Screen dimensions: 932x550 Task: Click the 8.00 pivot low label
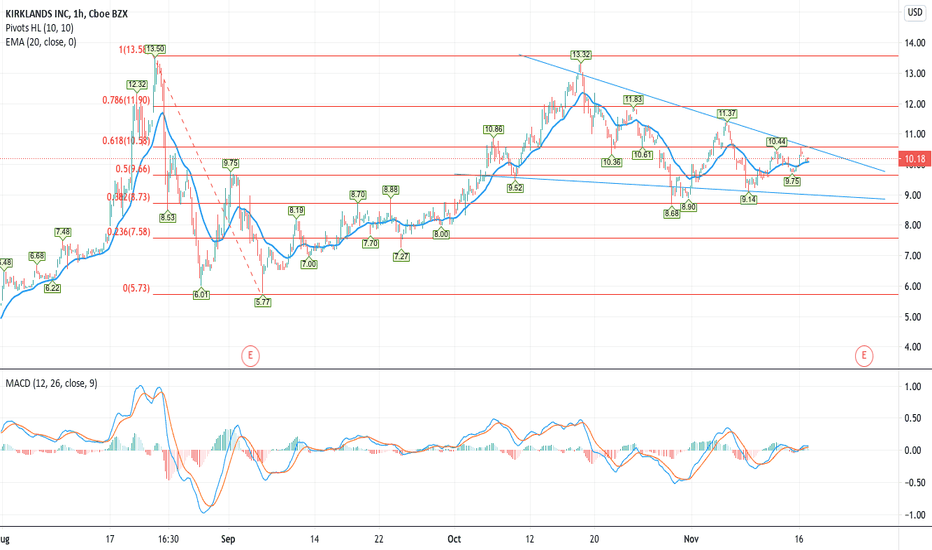(441, 234)
